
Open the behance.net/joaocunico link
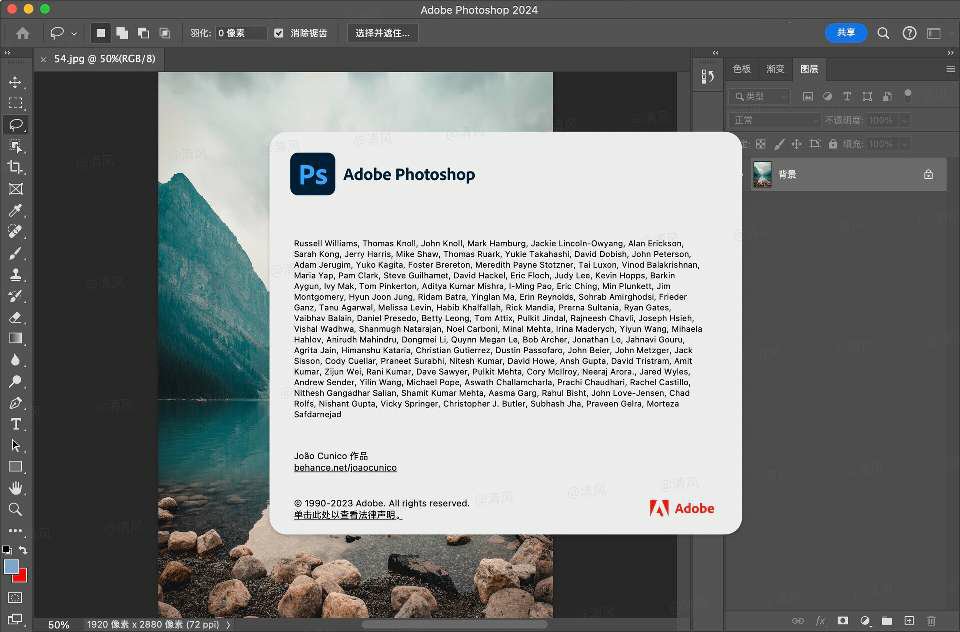pos(345,467)
